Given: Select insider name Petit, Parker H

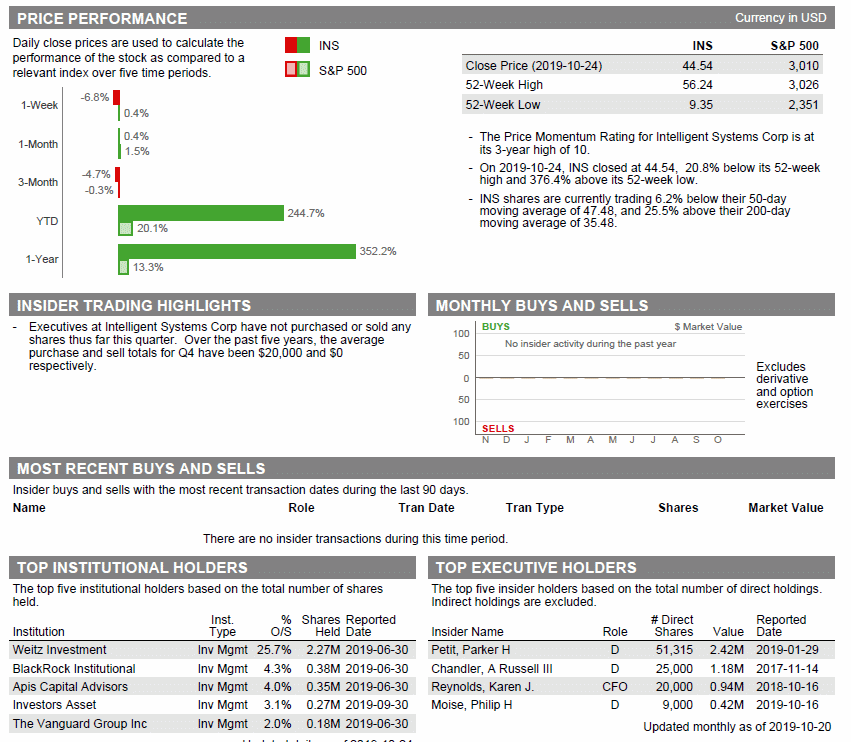Looking at the screenshot, I should coord(471,650).
